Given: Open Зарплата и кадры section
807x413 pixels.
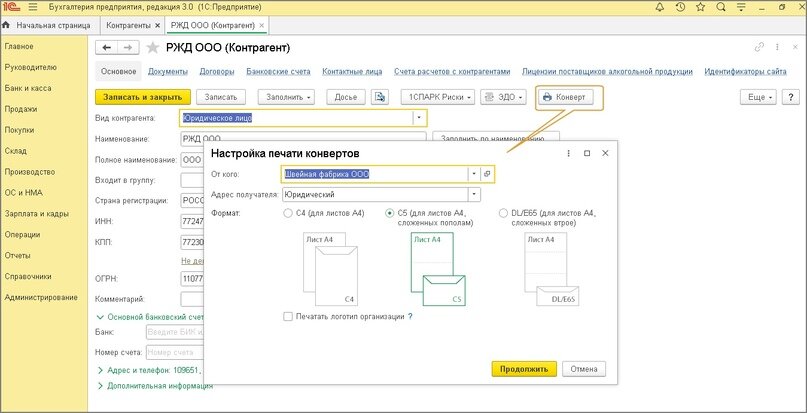Looking at the screenshot, I should [x=37, y=214].
